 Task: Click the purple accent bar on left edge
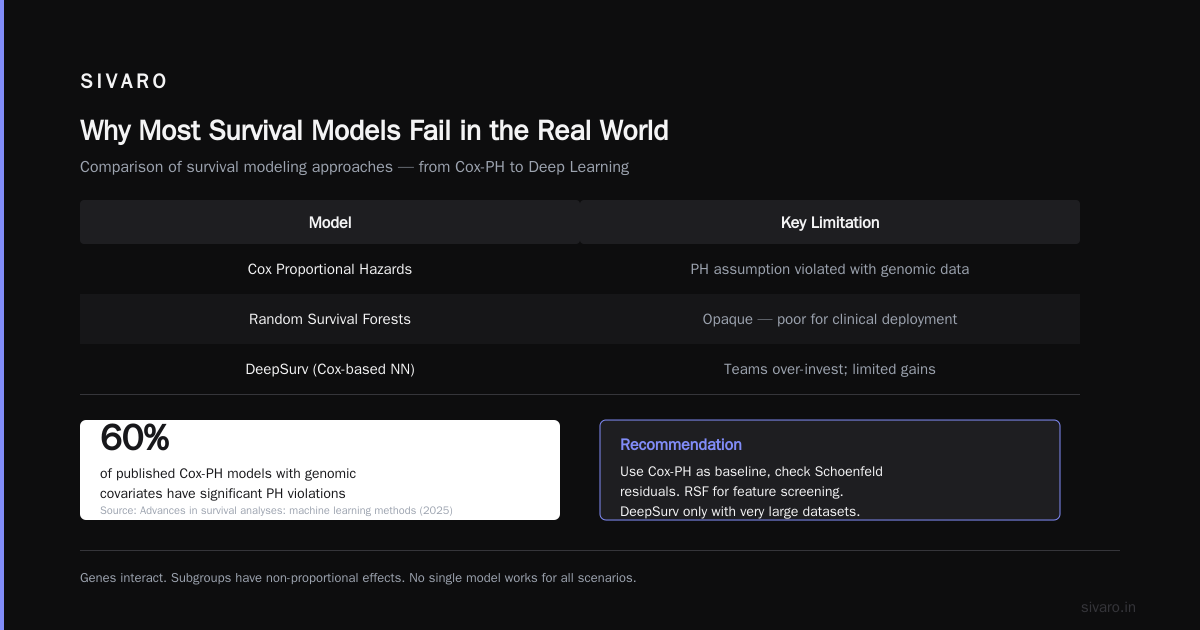pyautogui.click(x=2, y=315)
